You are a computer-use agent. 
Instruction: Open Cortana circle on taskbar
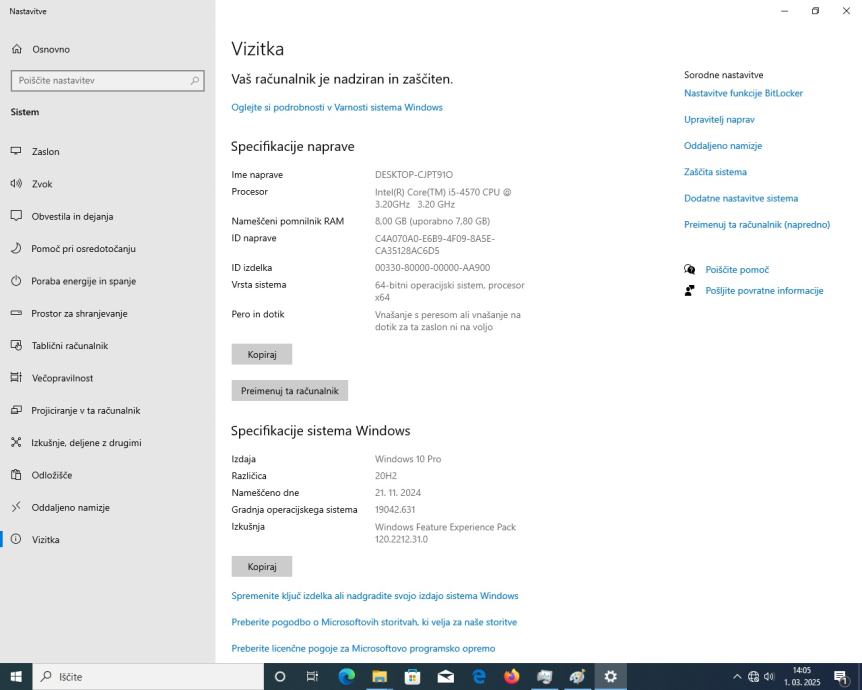[x=280, y=676]
